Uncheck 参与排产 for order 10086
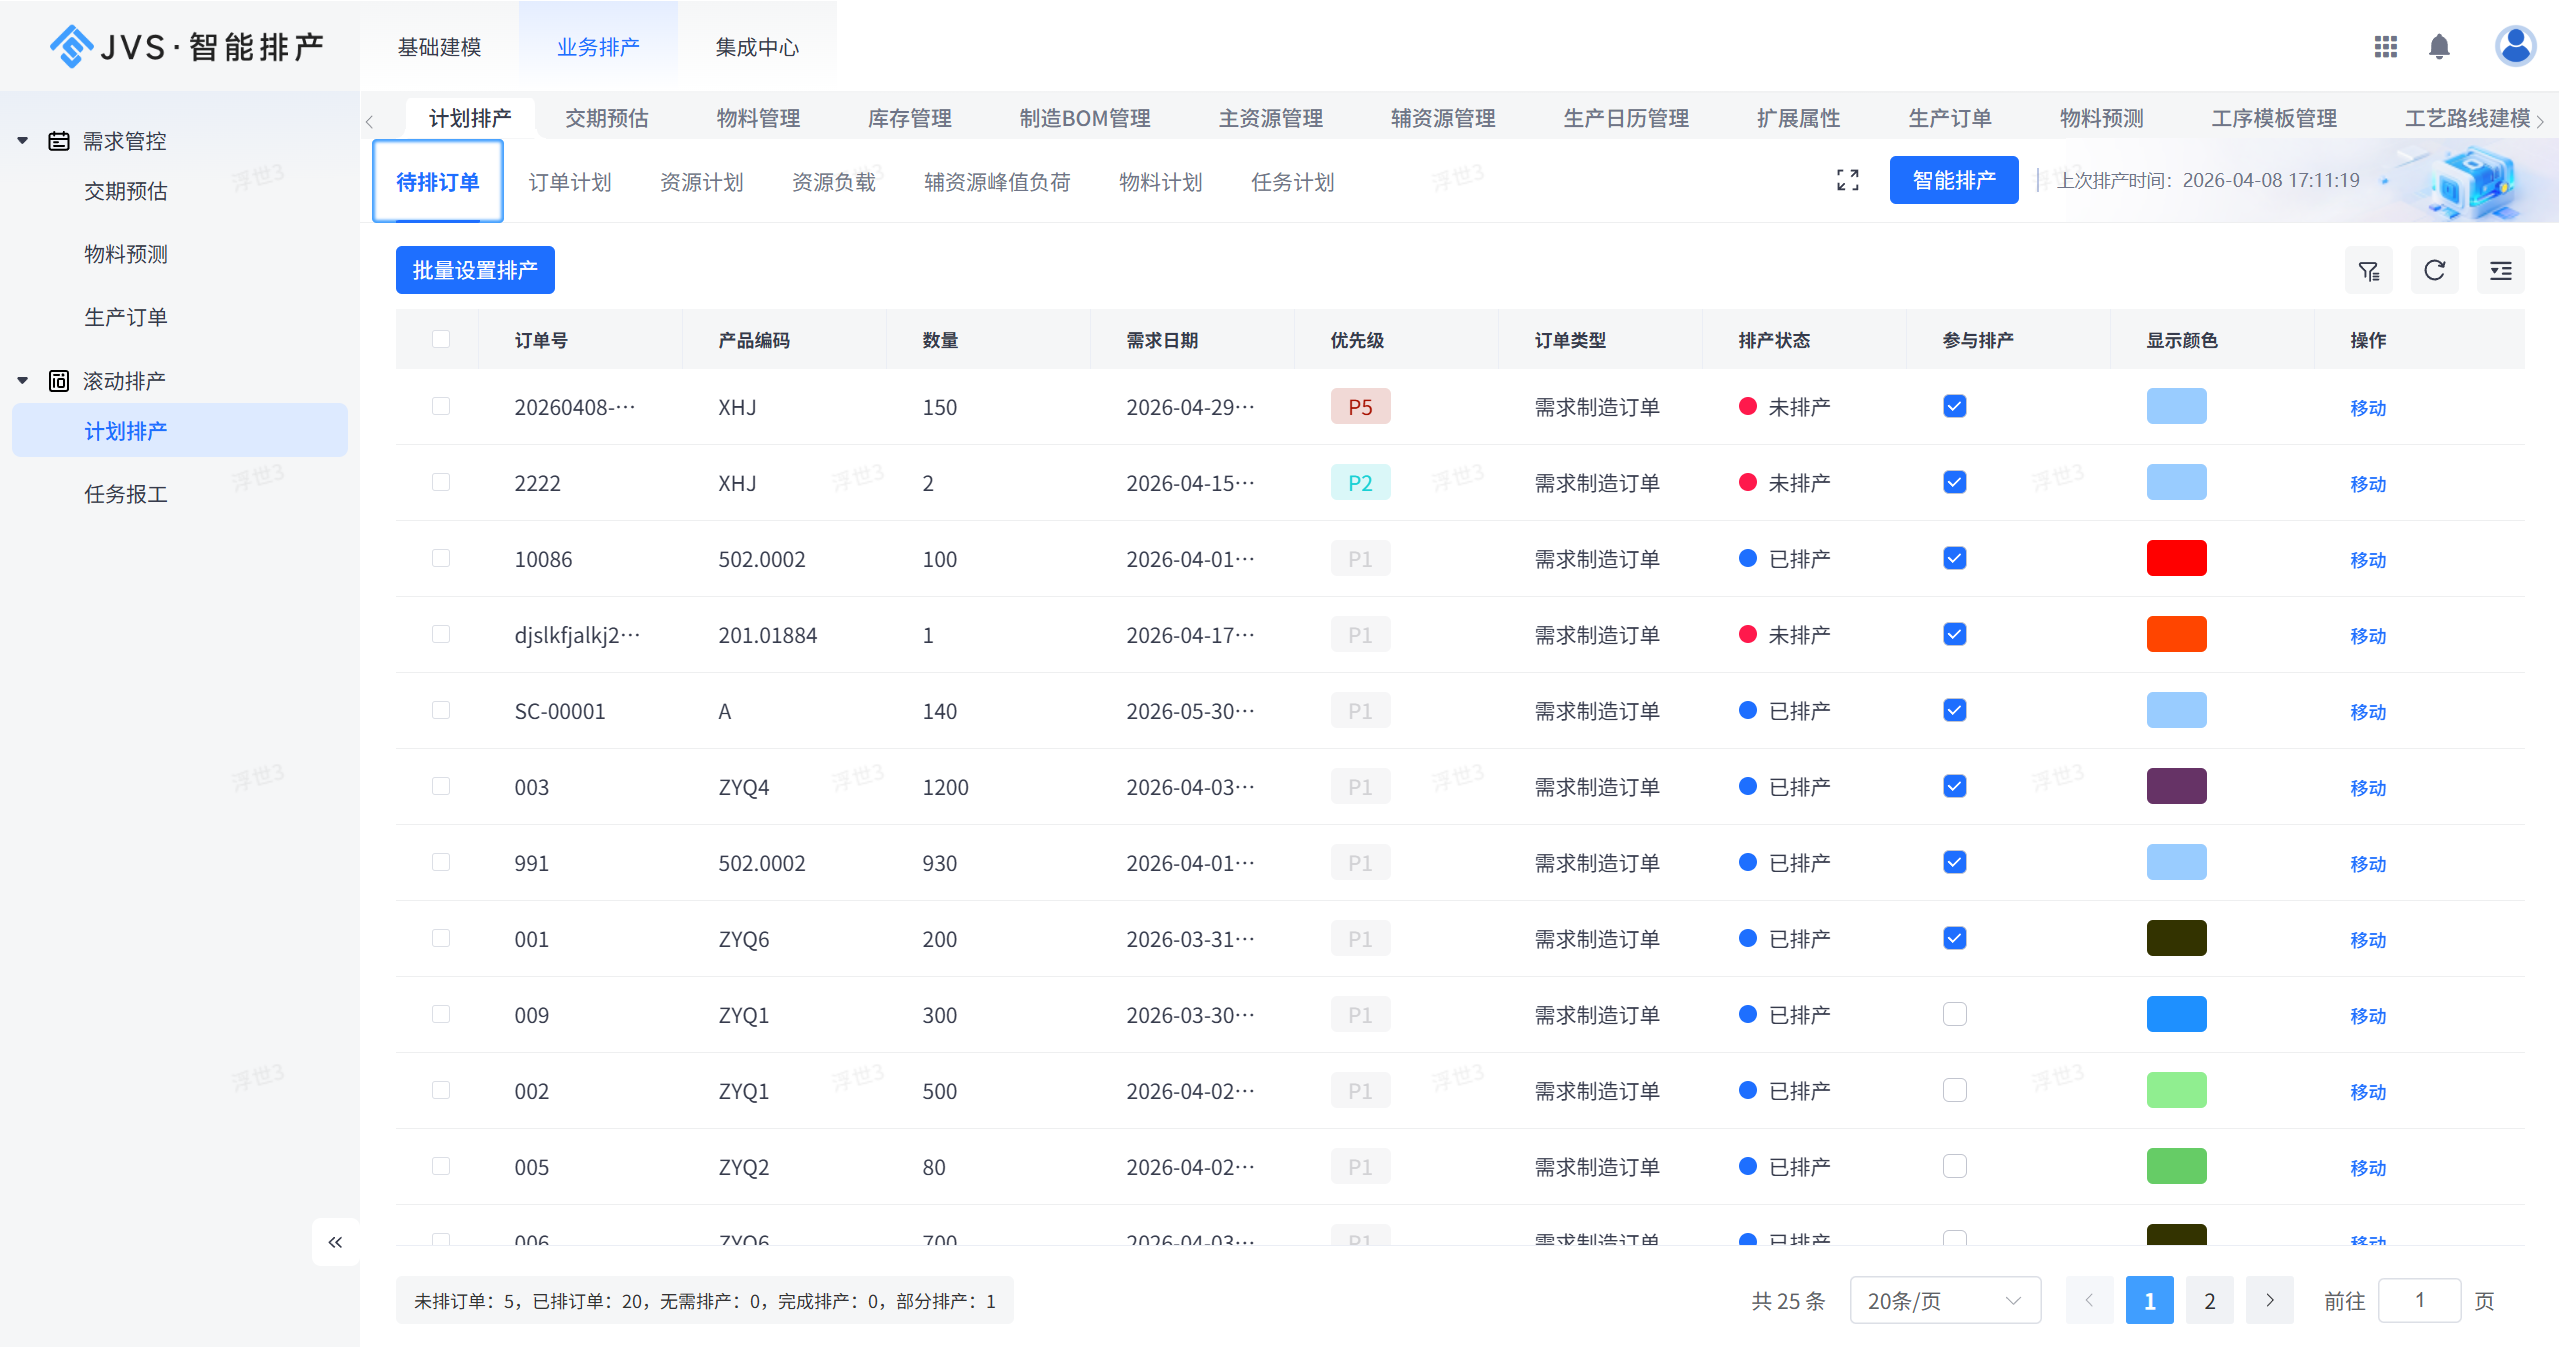The height and width of the screenshot is (1347, 2559). tap(1954, 558)
